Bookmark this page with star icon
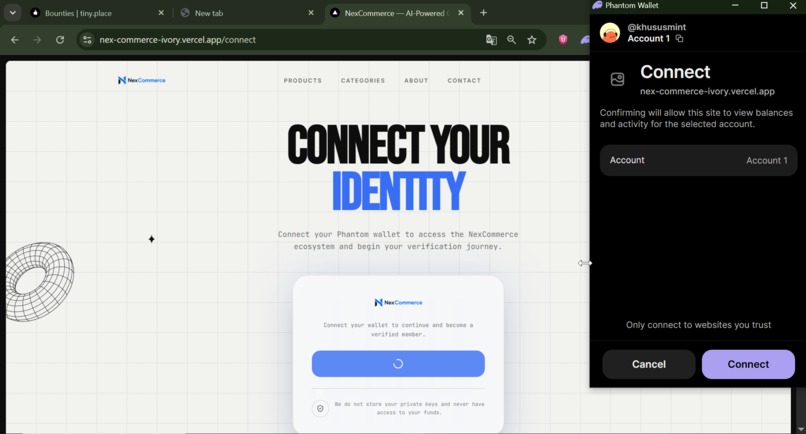This screenshot has height=434, width=806. pyautogui.click(x=532, y=40)
